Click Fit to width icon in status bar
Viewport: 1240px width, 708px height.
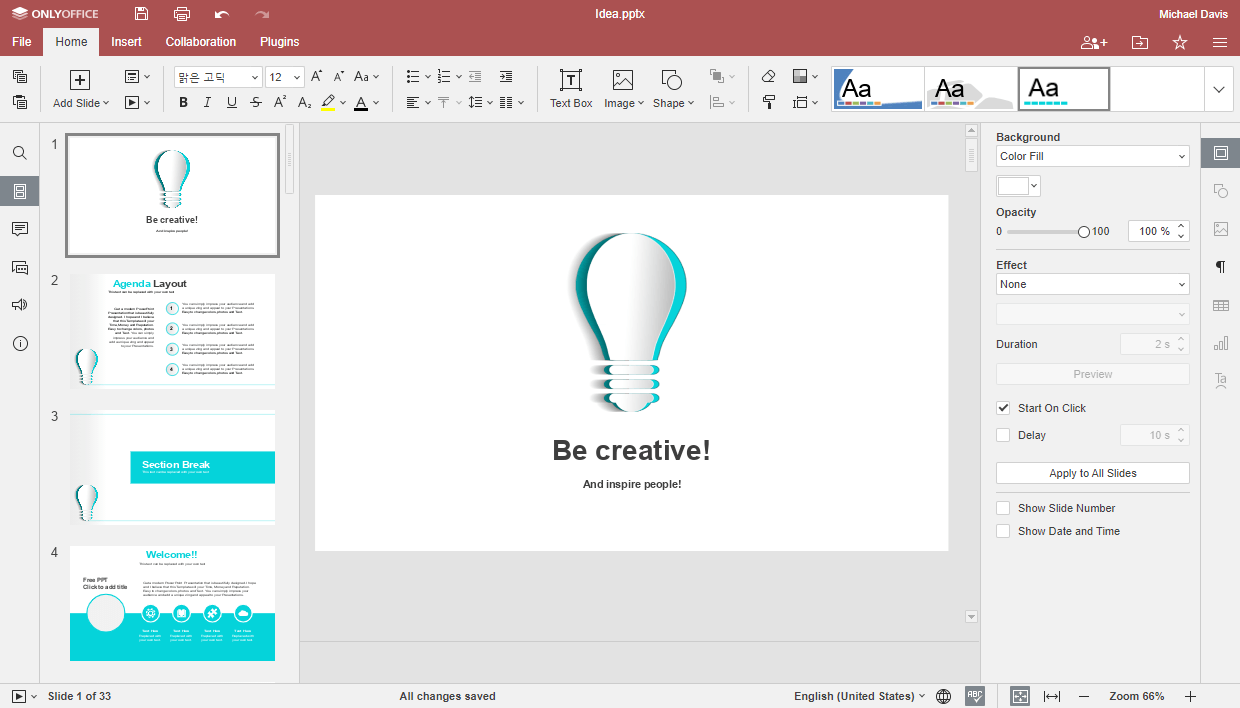[1052, 696]
